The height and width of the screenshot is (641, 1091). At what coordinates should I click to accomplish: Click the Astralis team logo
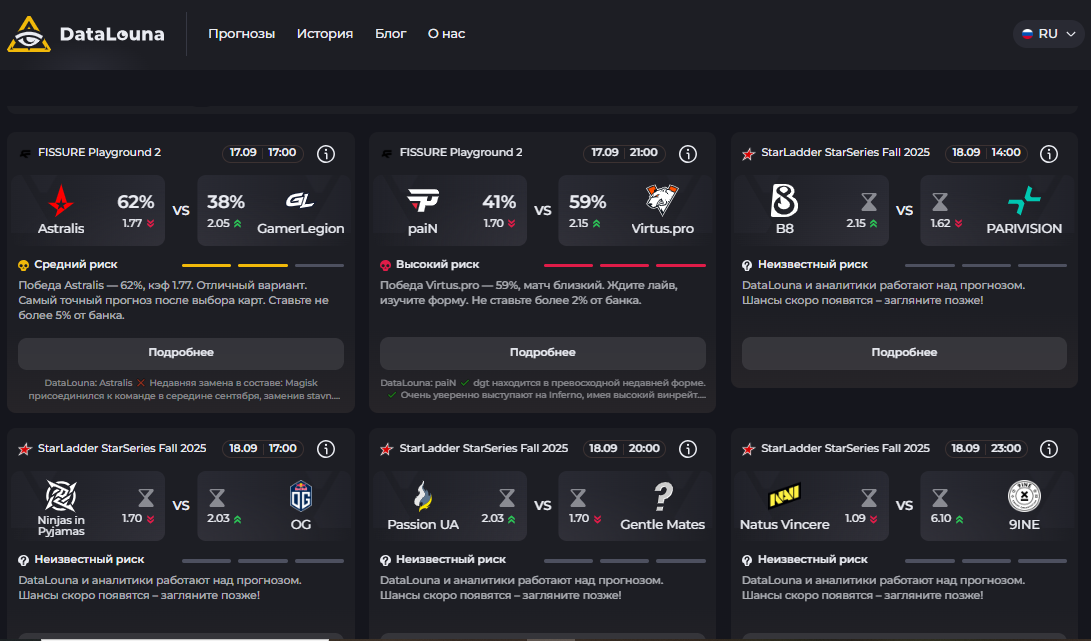pos(61,201)
